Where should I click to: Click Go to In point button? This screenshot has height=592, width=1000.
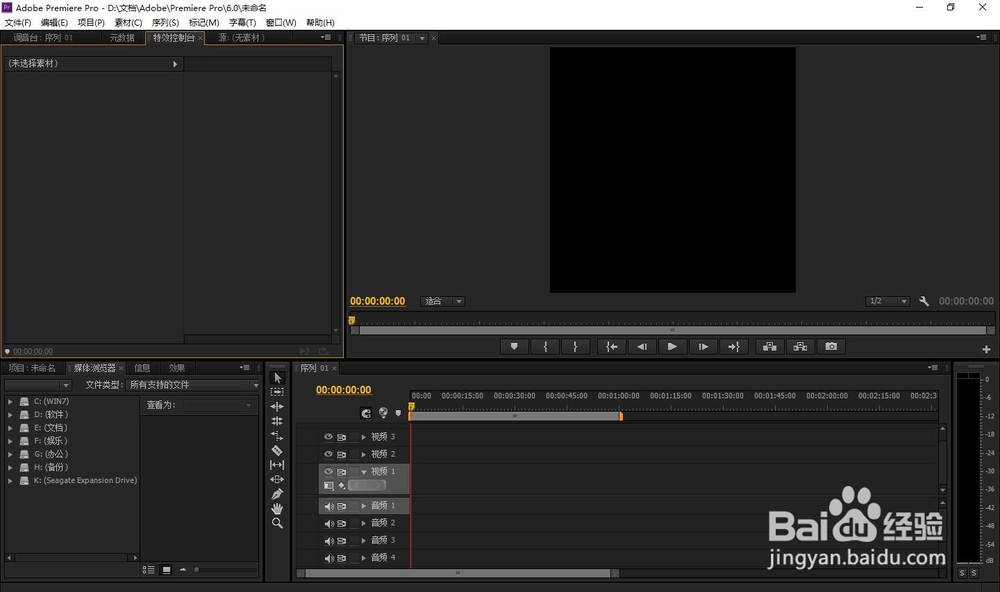click(x=612, y=346)
